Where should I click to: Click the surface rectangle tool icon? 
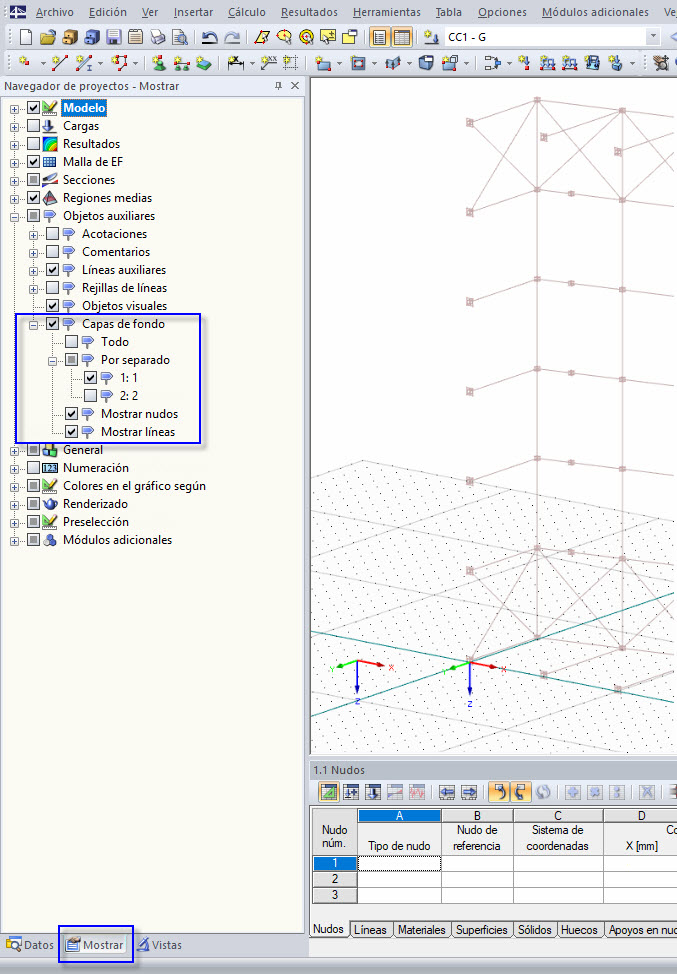322,62
